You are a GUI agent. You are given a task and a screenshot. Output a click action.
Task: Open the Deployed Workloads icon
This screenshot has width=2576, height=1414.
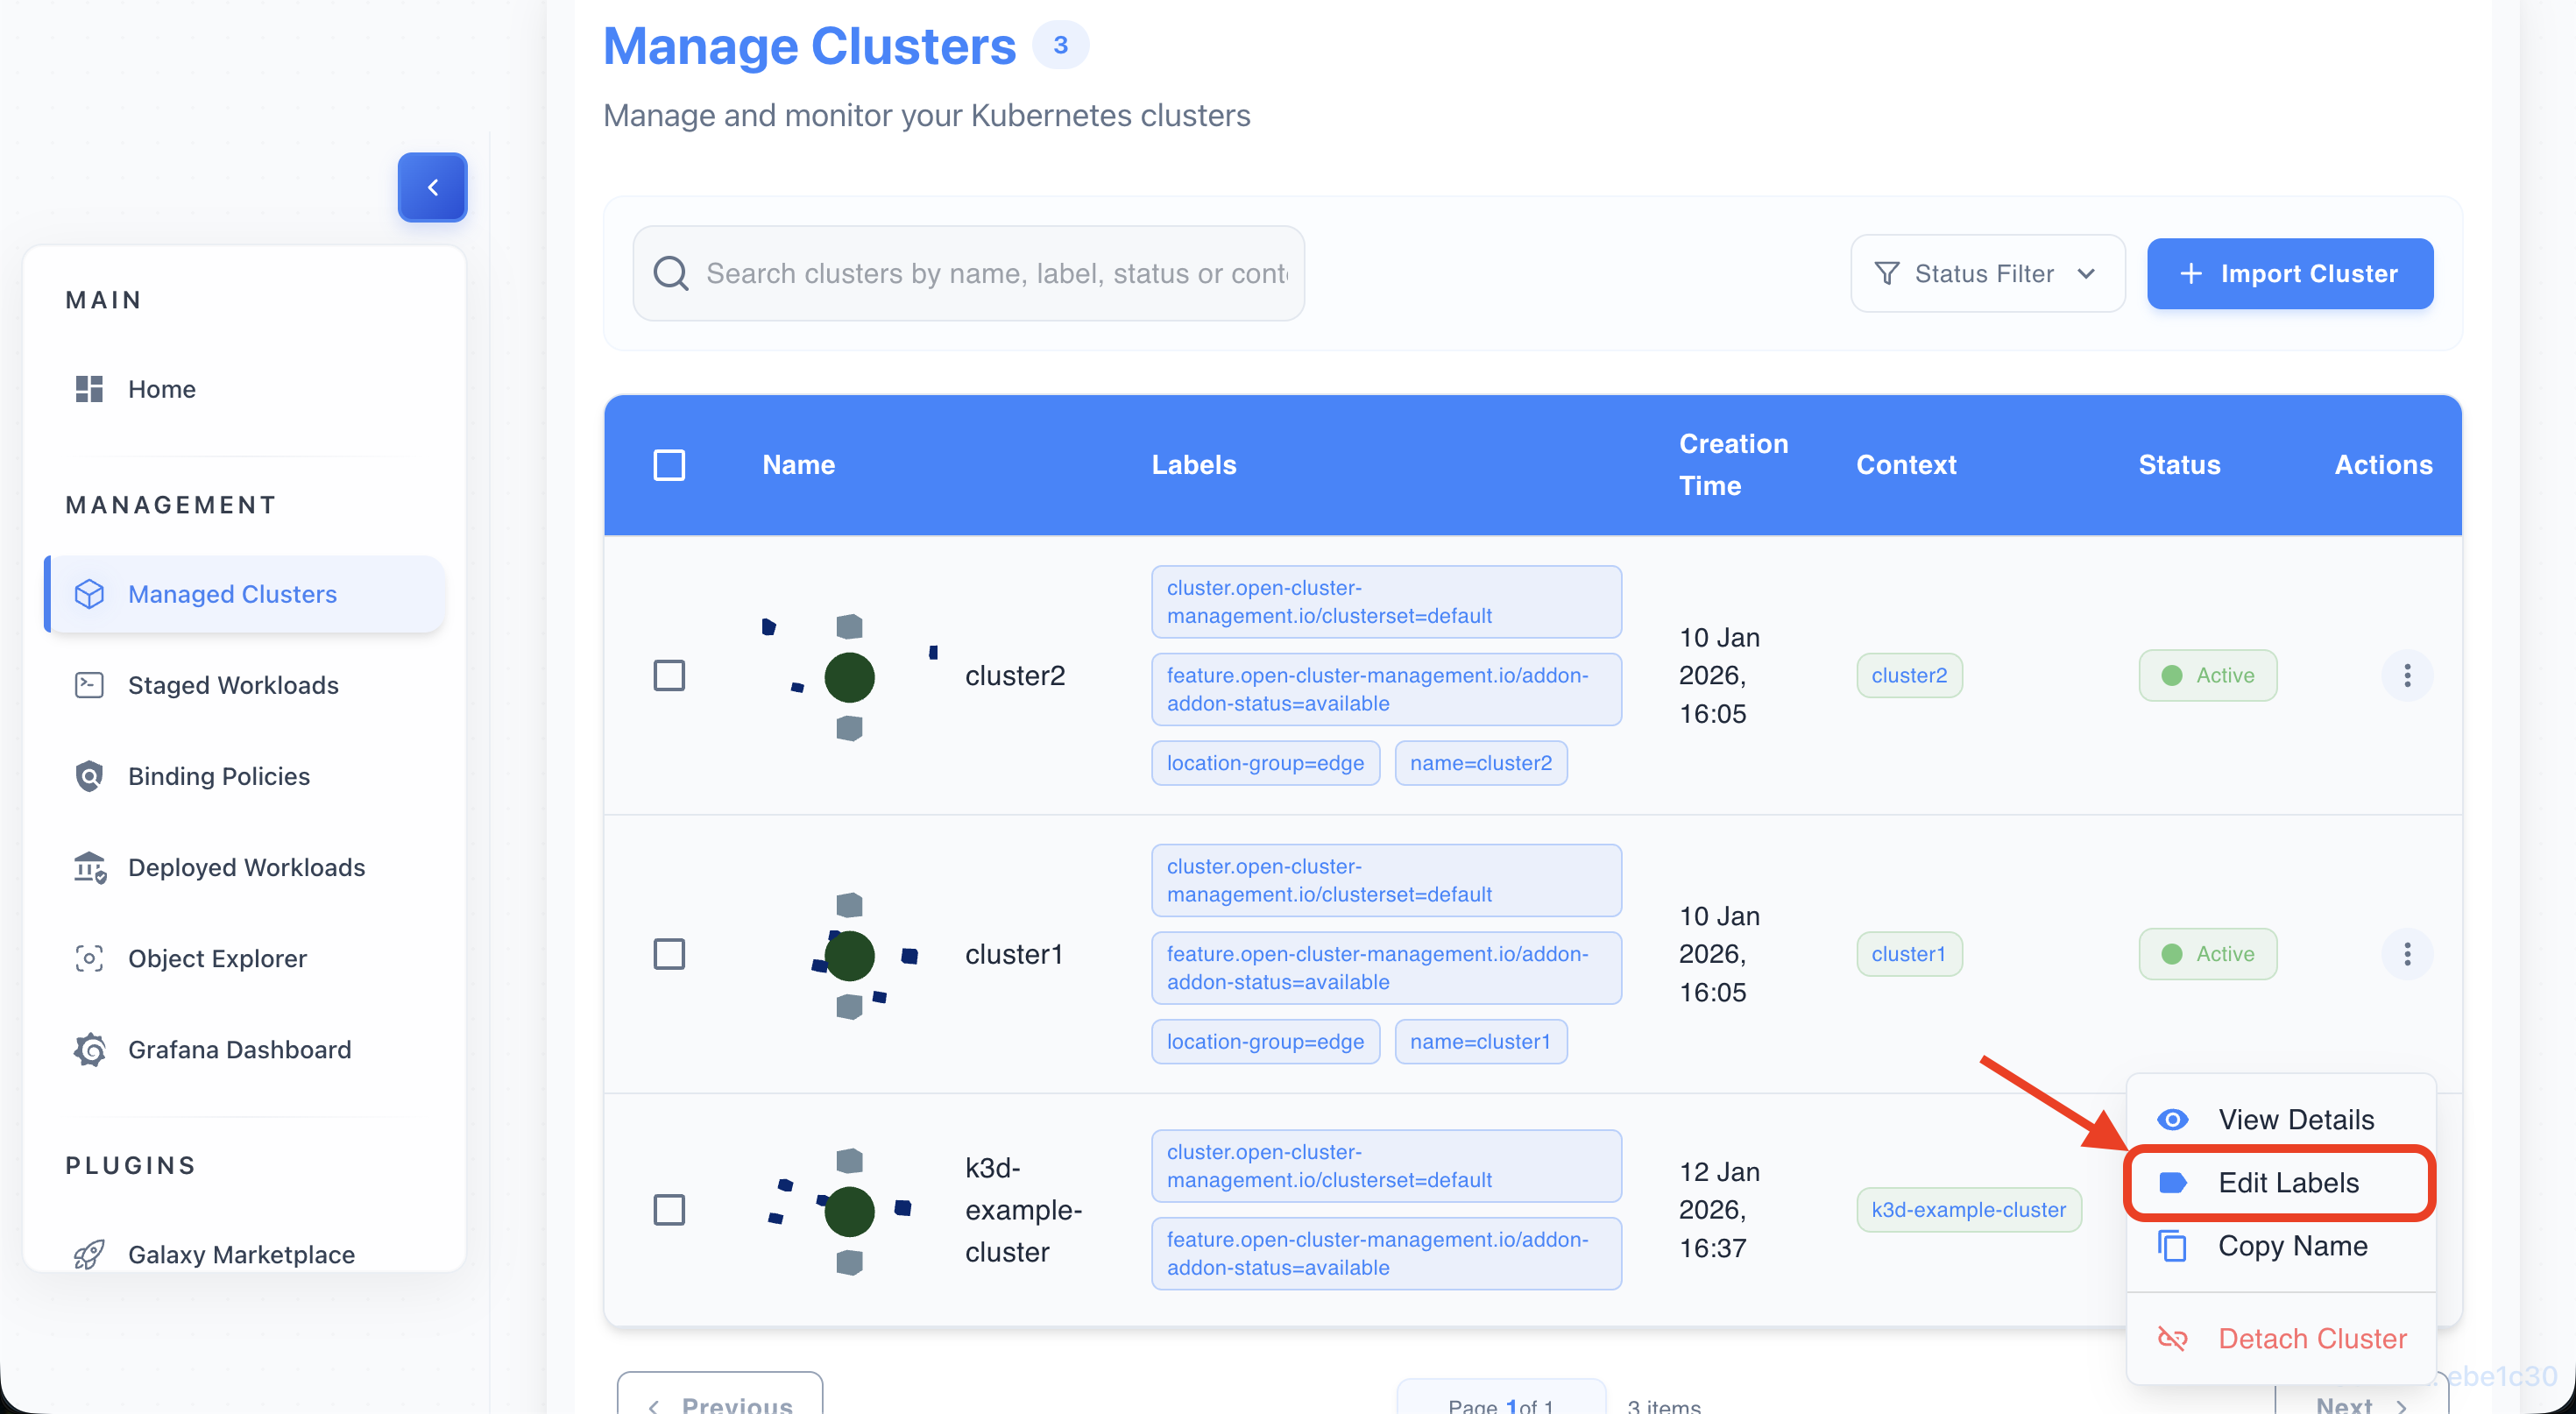click(x=89, y=867)
